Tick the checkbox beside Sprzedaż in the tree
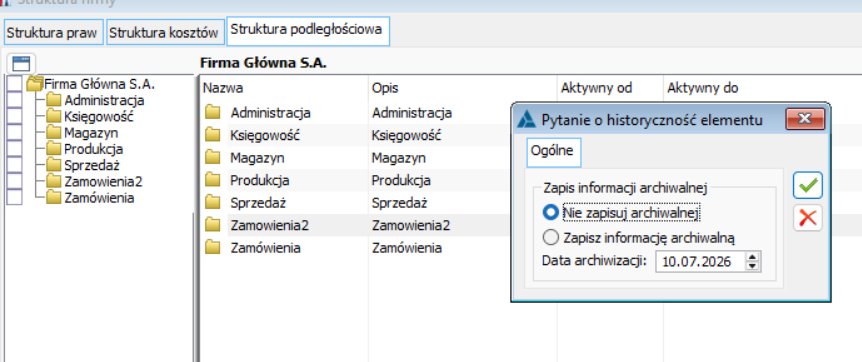This screenshot has height=362, width=862. [15, 164]
